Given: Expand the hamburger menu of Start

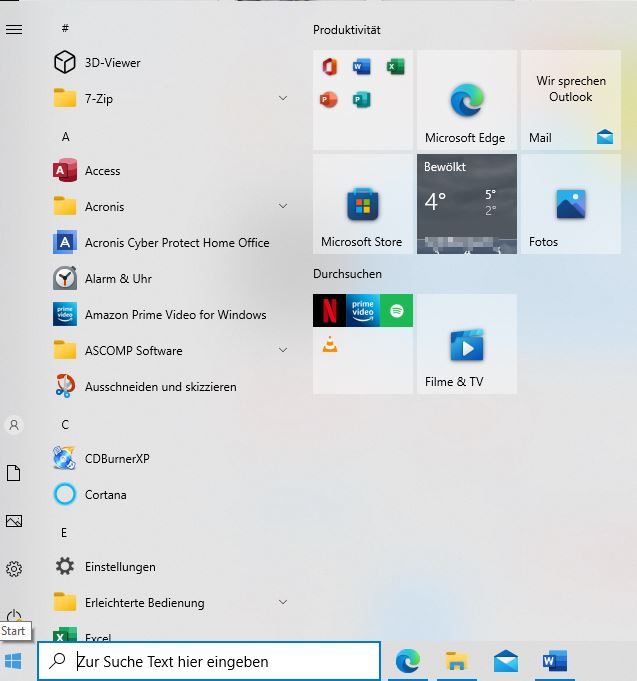Looking at the screenshot, I should 14,29.
